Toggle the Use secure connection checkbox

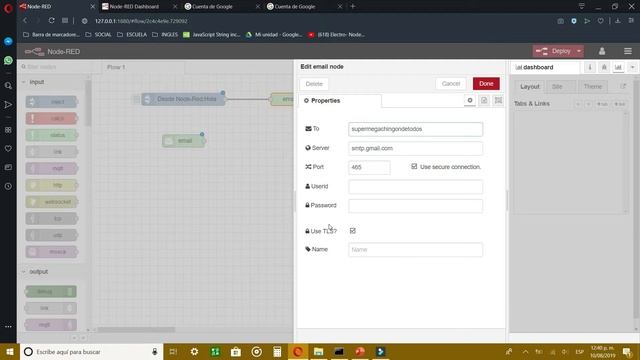coord(414,167)
